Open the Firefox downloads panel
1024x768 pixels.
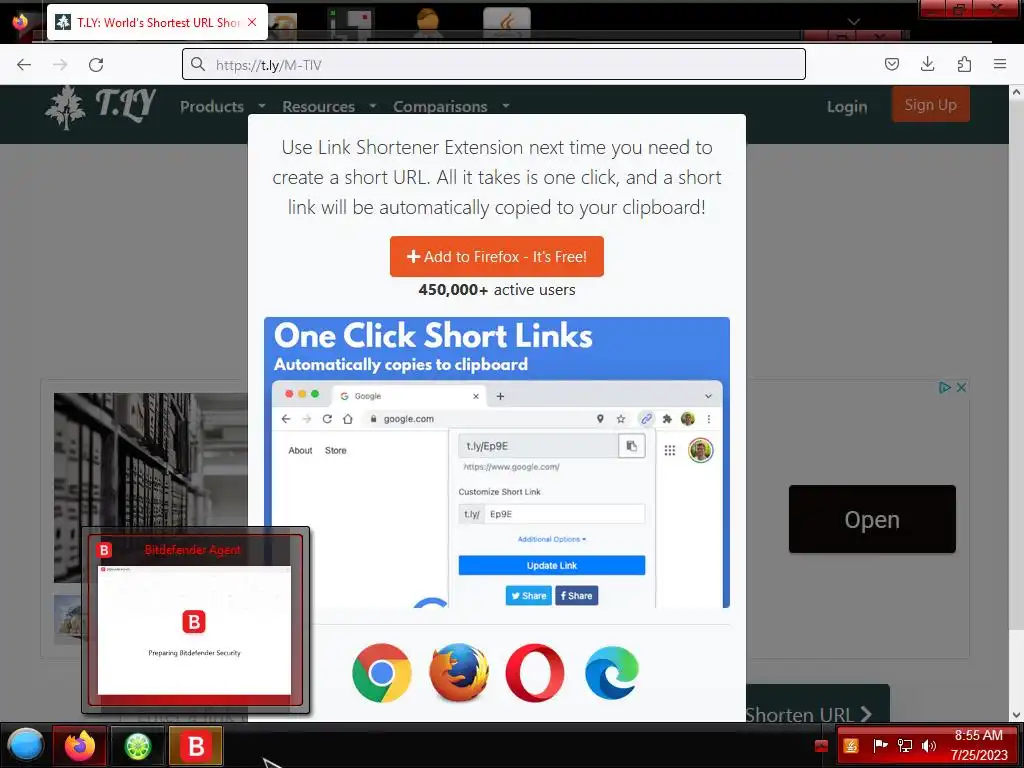(x=927, y=64)
